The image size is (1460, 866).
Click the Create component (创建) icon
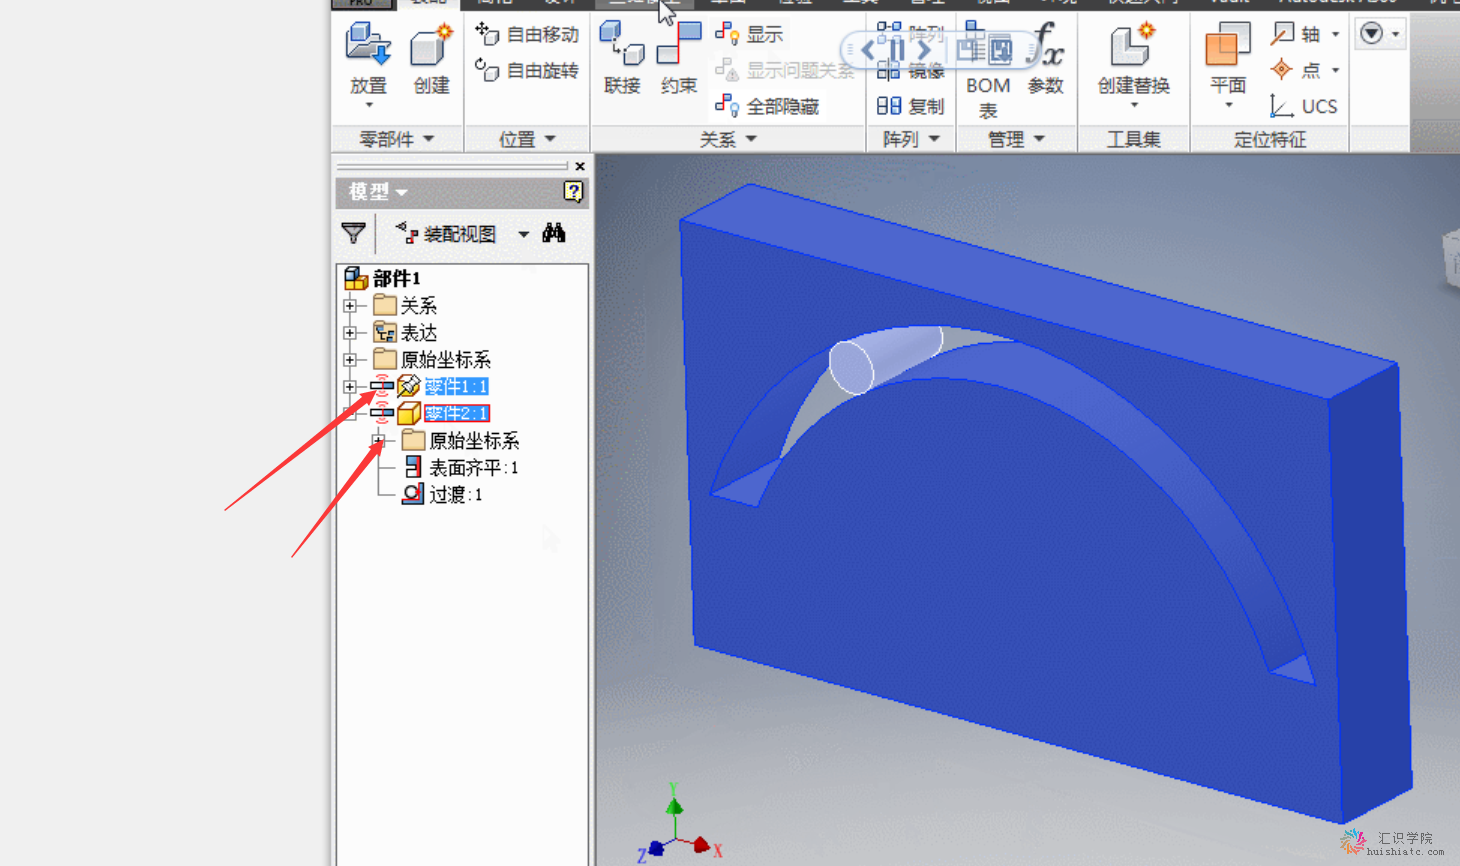431,45
